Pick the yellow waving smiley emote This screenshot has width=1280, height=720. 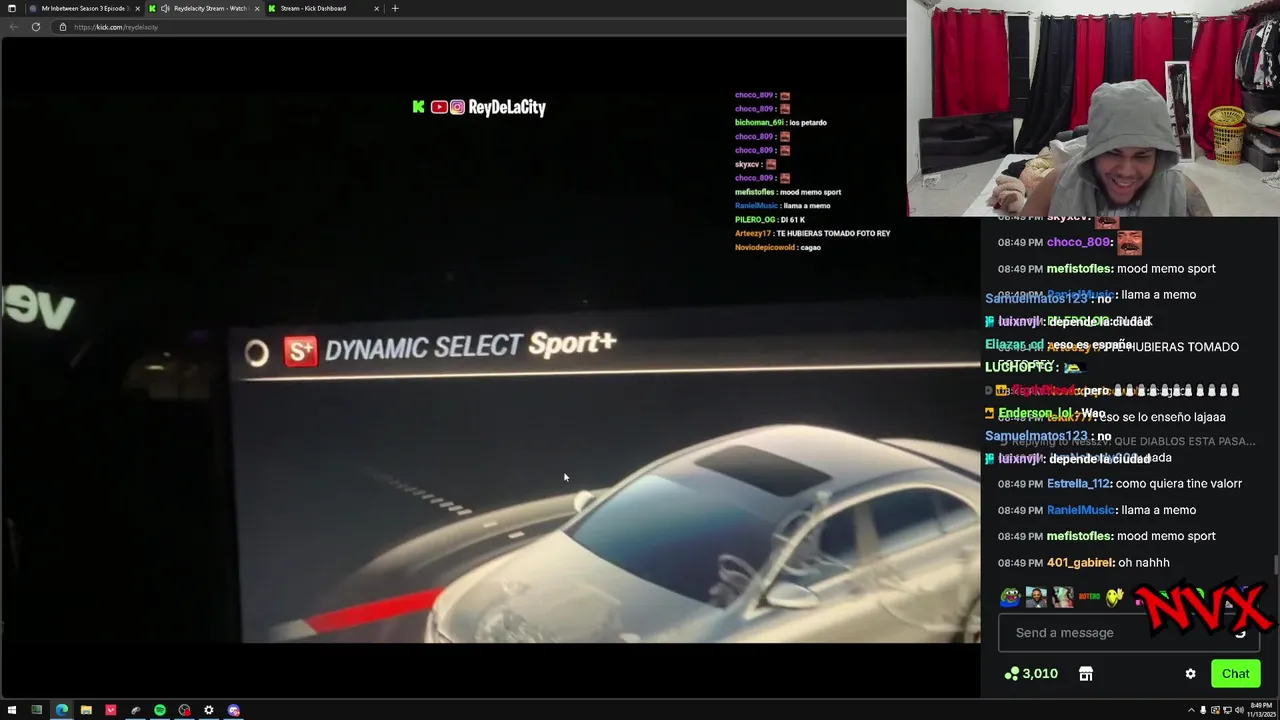(x=1115, y=597)
